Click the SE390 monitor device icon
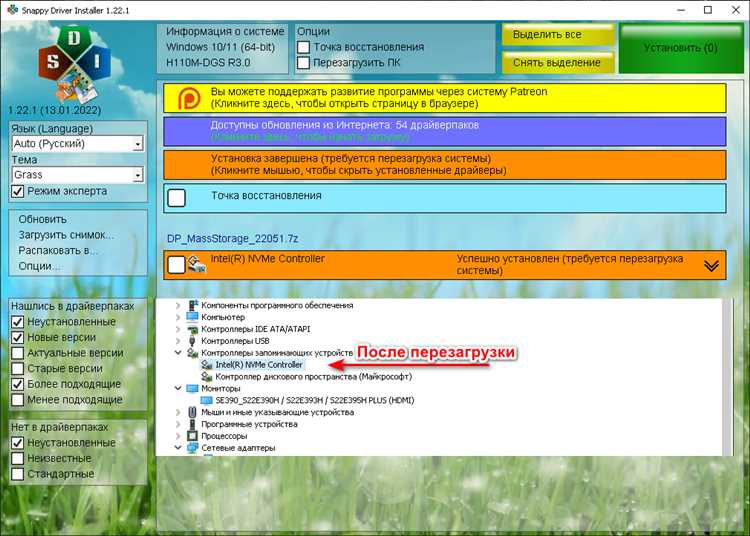 (x=207, y=400)
